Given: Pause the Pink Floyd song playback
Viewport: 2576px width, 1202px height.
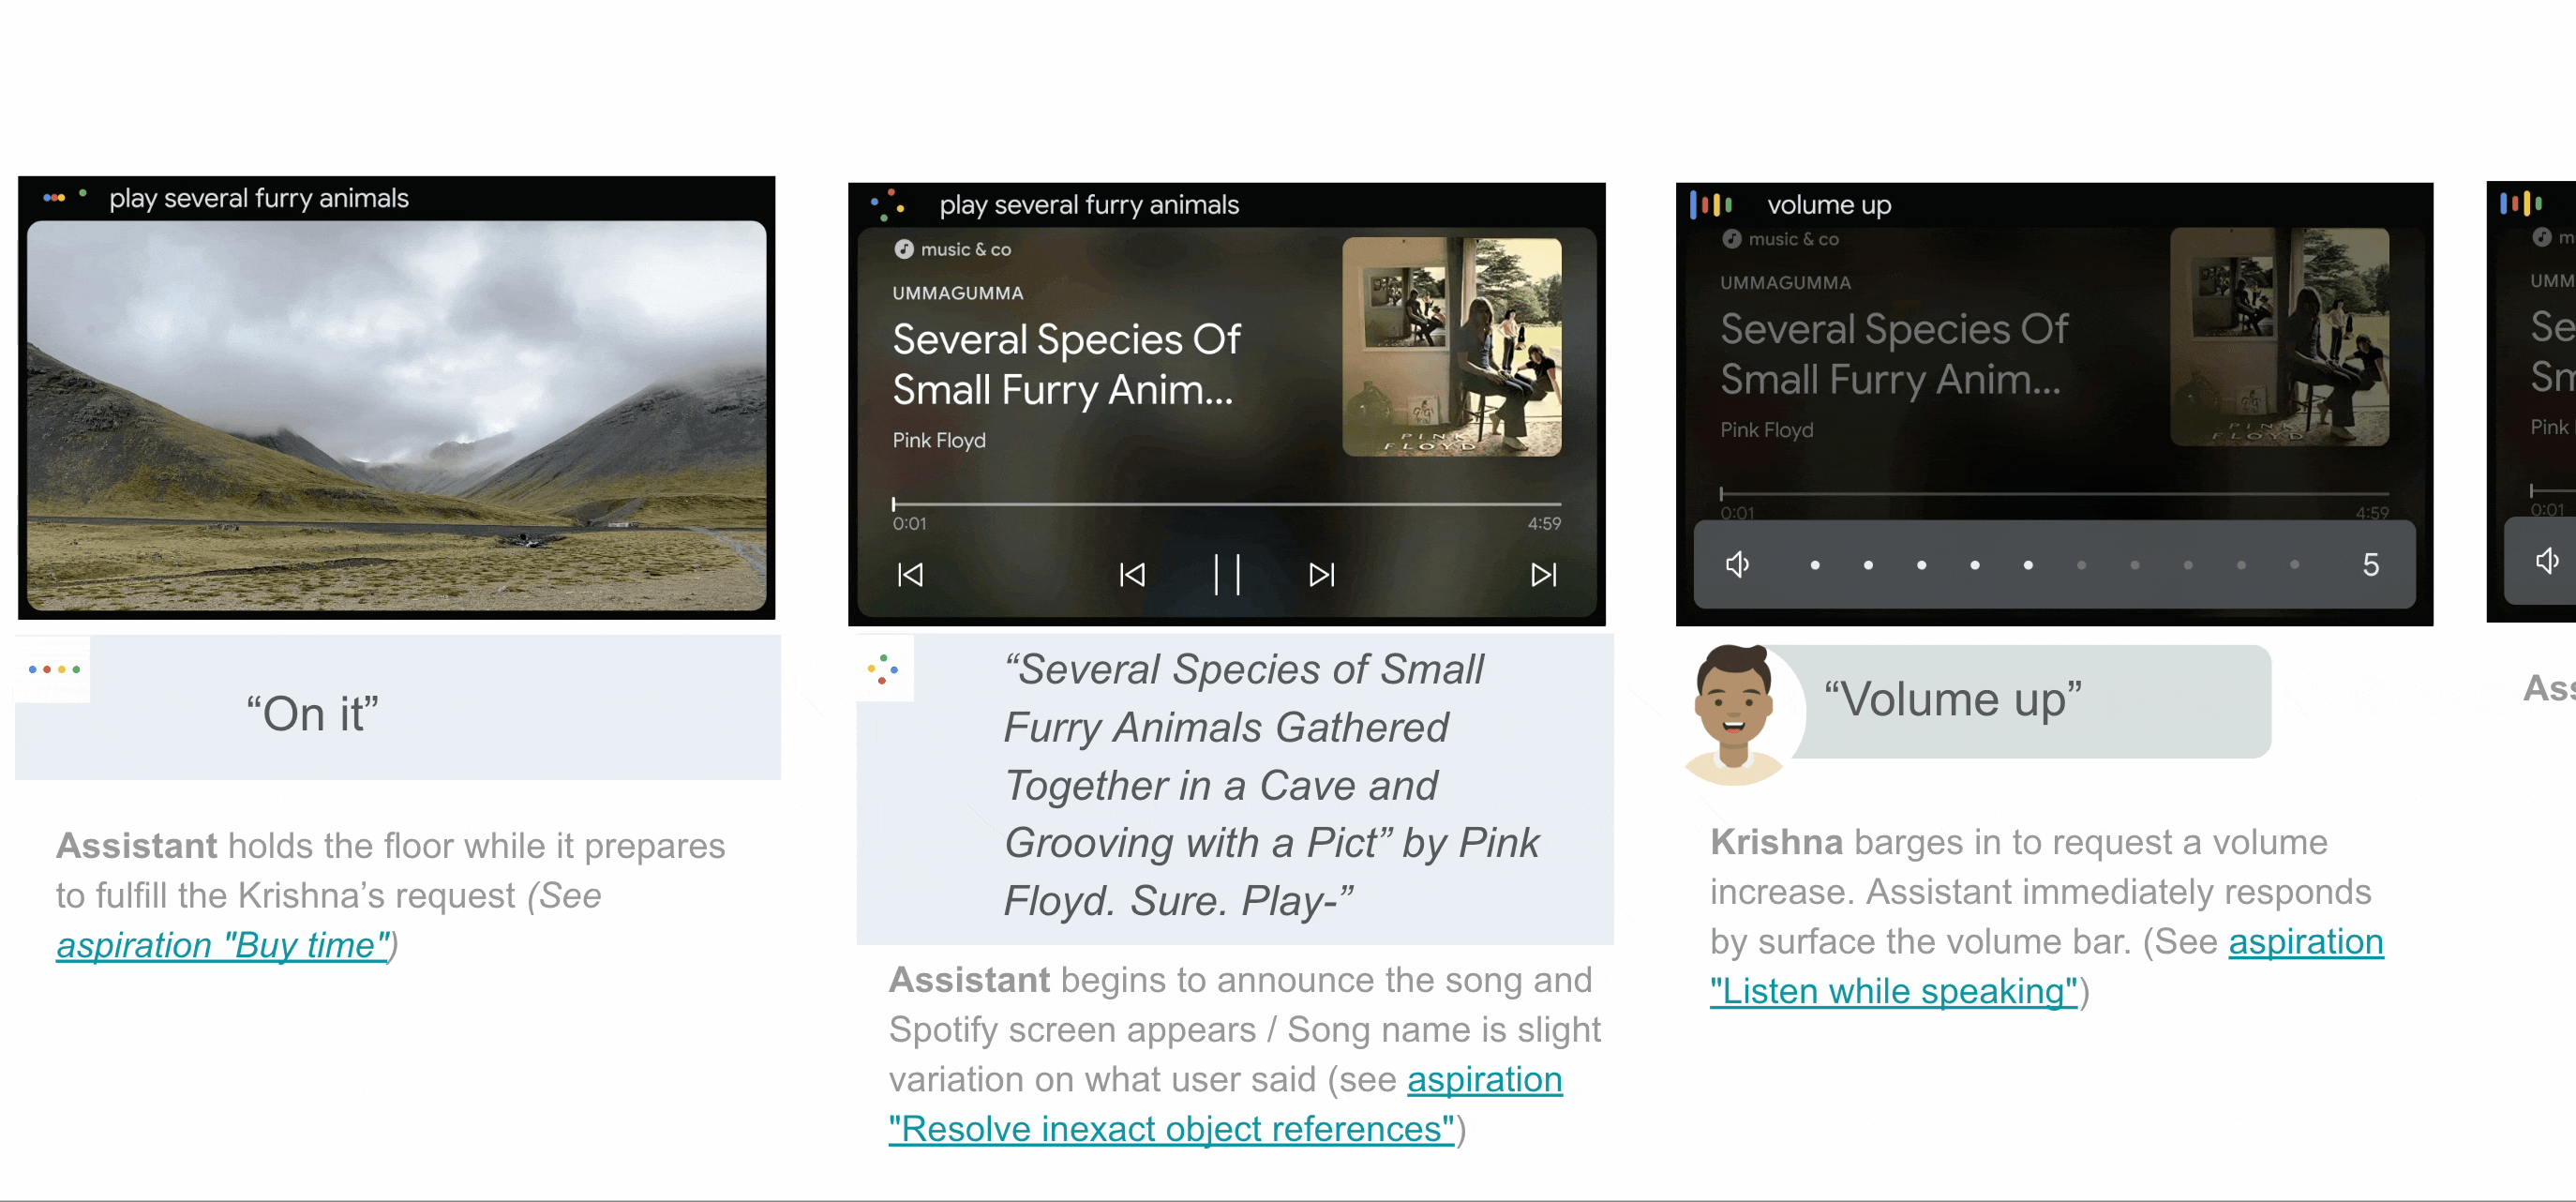Looking at the screenshot, I should click(x=1227, y=575).
